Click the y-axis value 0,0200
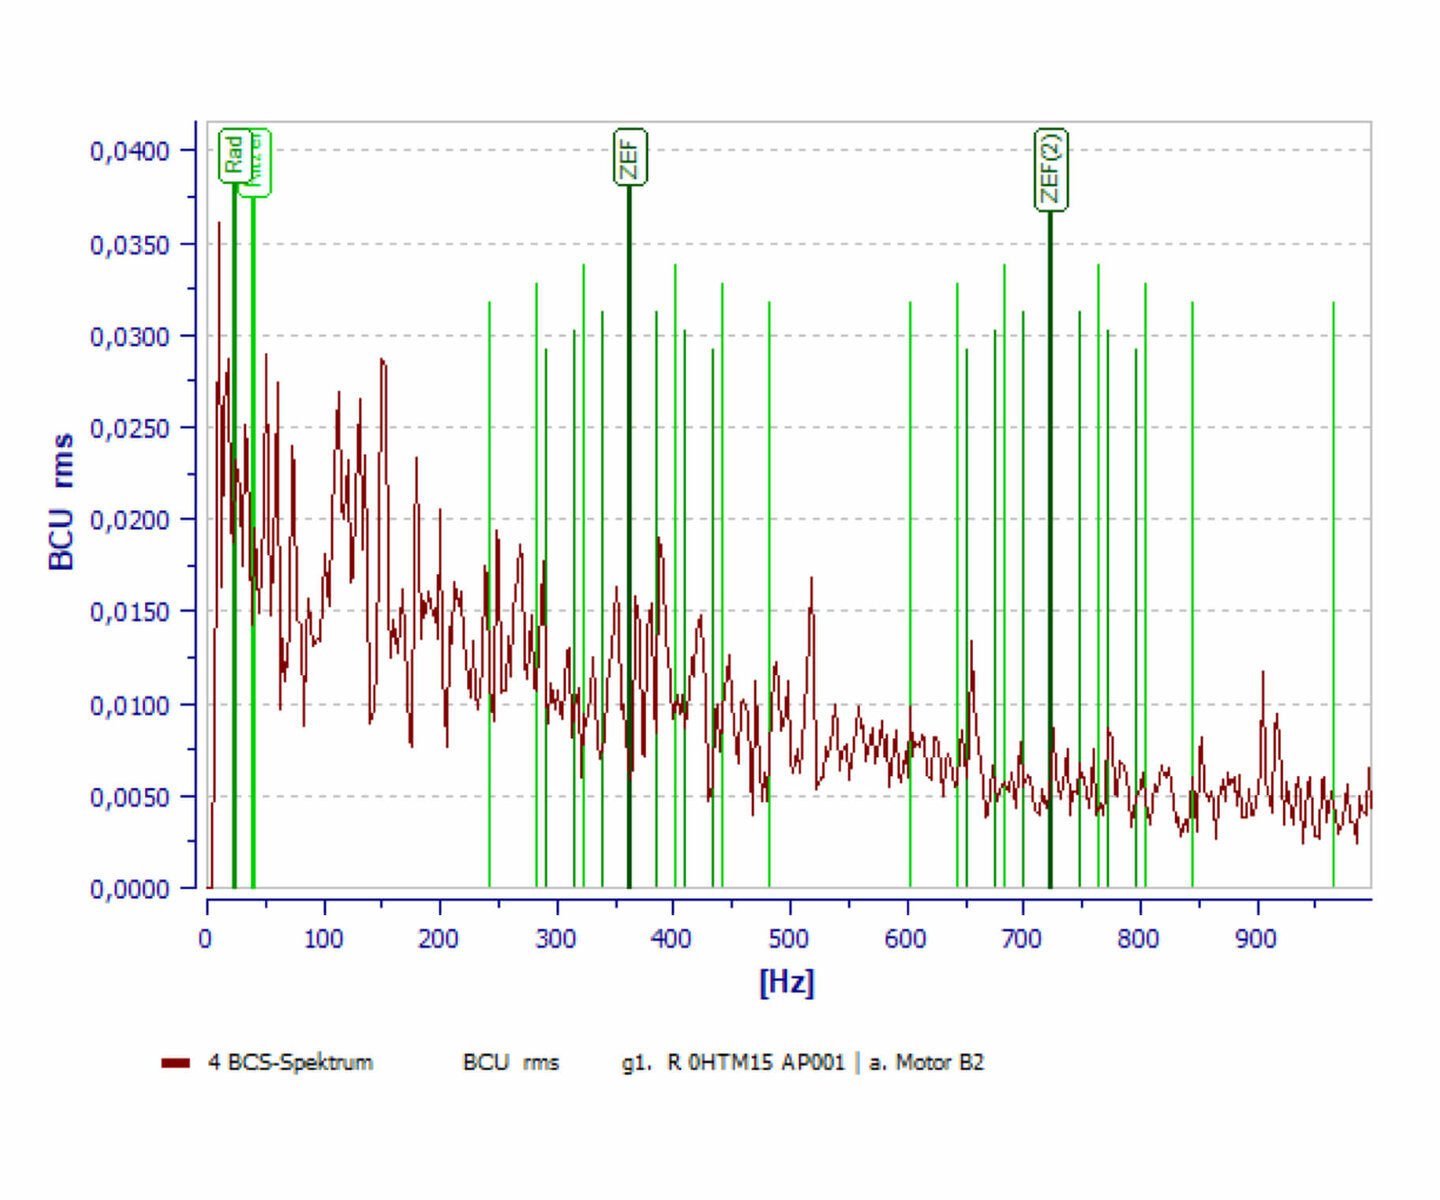The image size is (1440, 1200). coord(130,520)
